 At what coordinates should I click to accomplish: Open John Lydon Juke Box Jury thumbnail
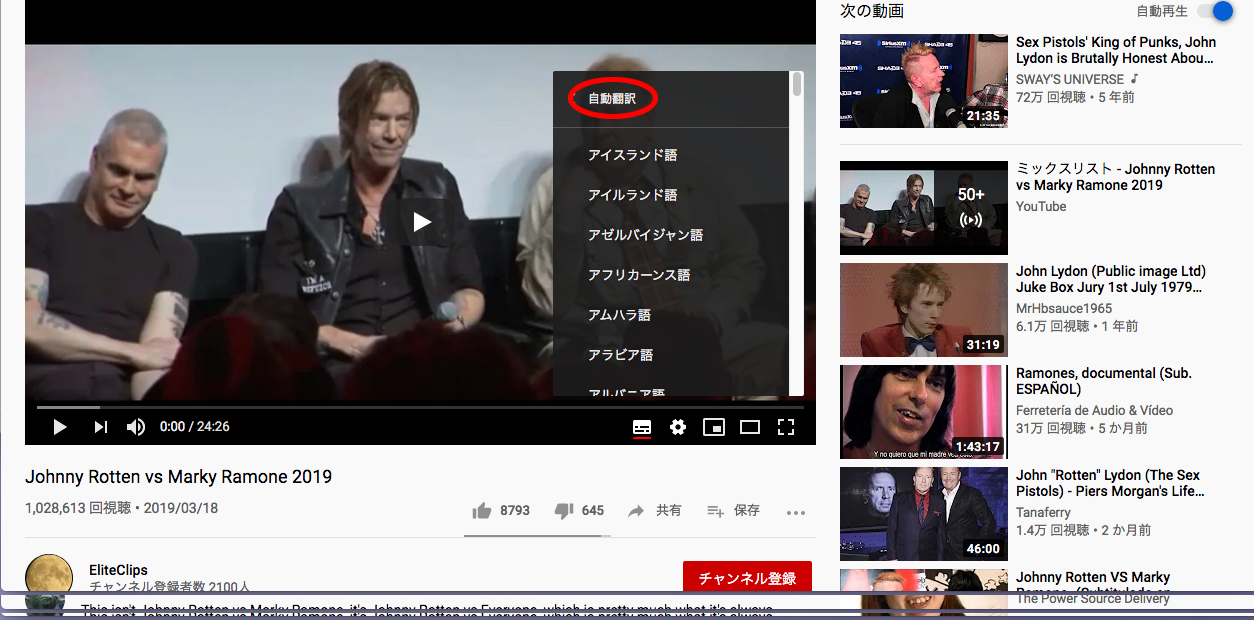(x=924, y=310)
